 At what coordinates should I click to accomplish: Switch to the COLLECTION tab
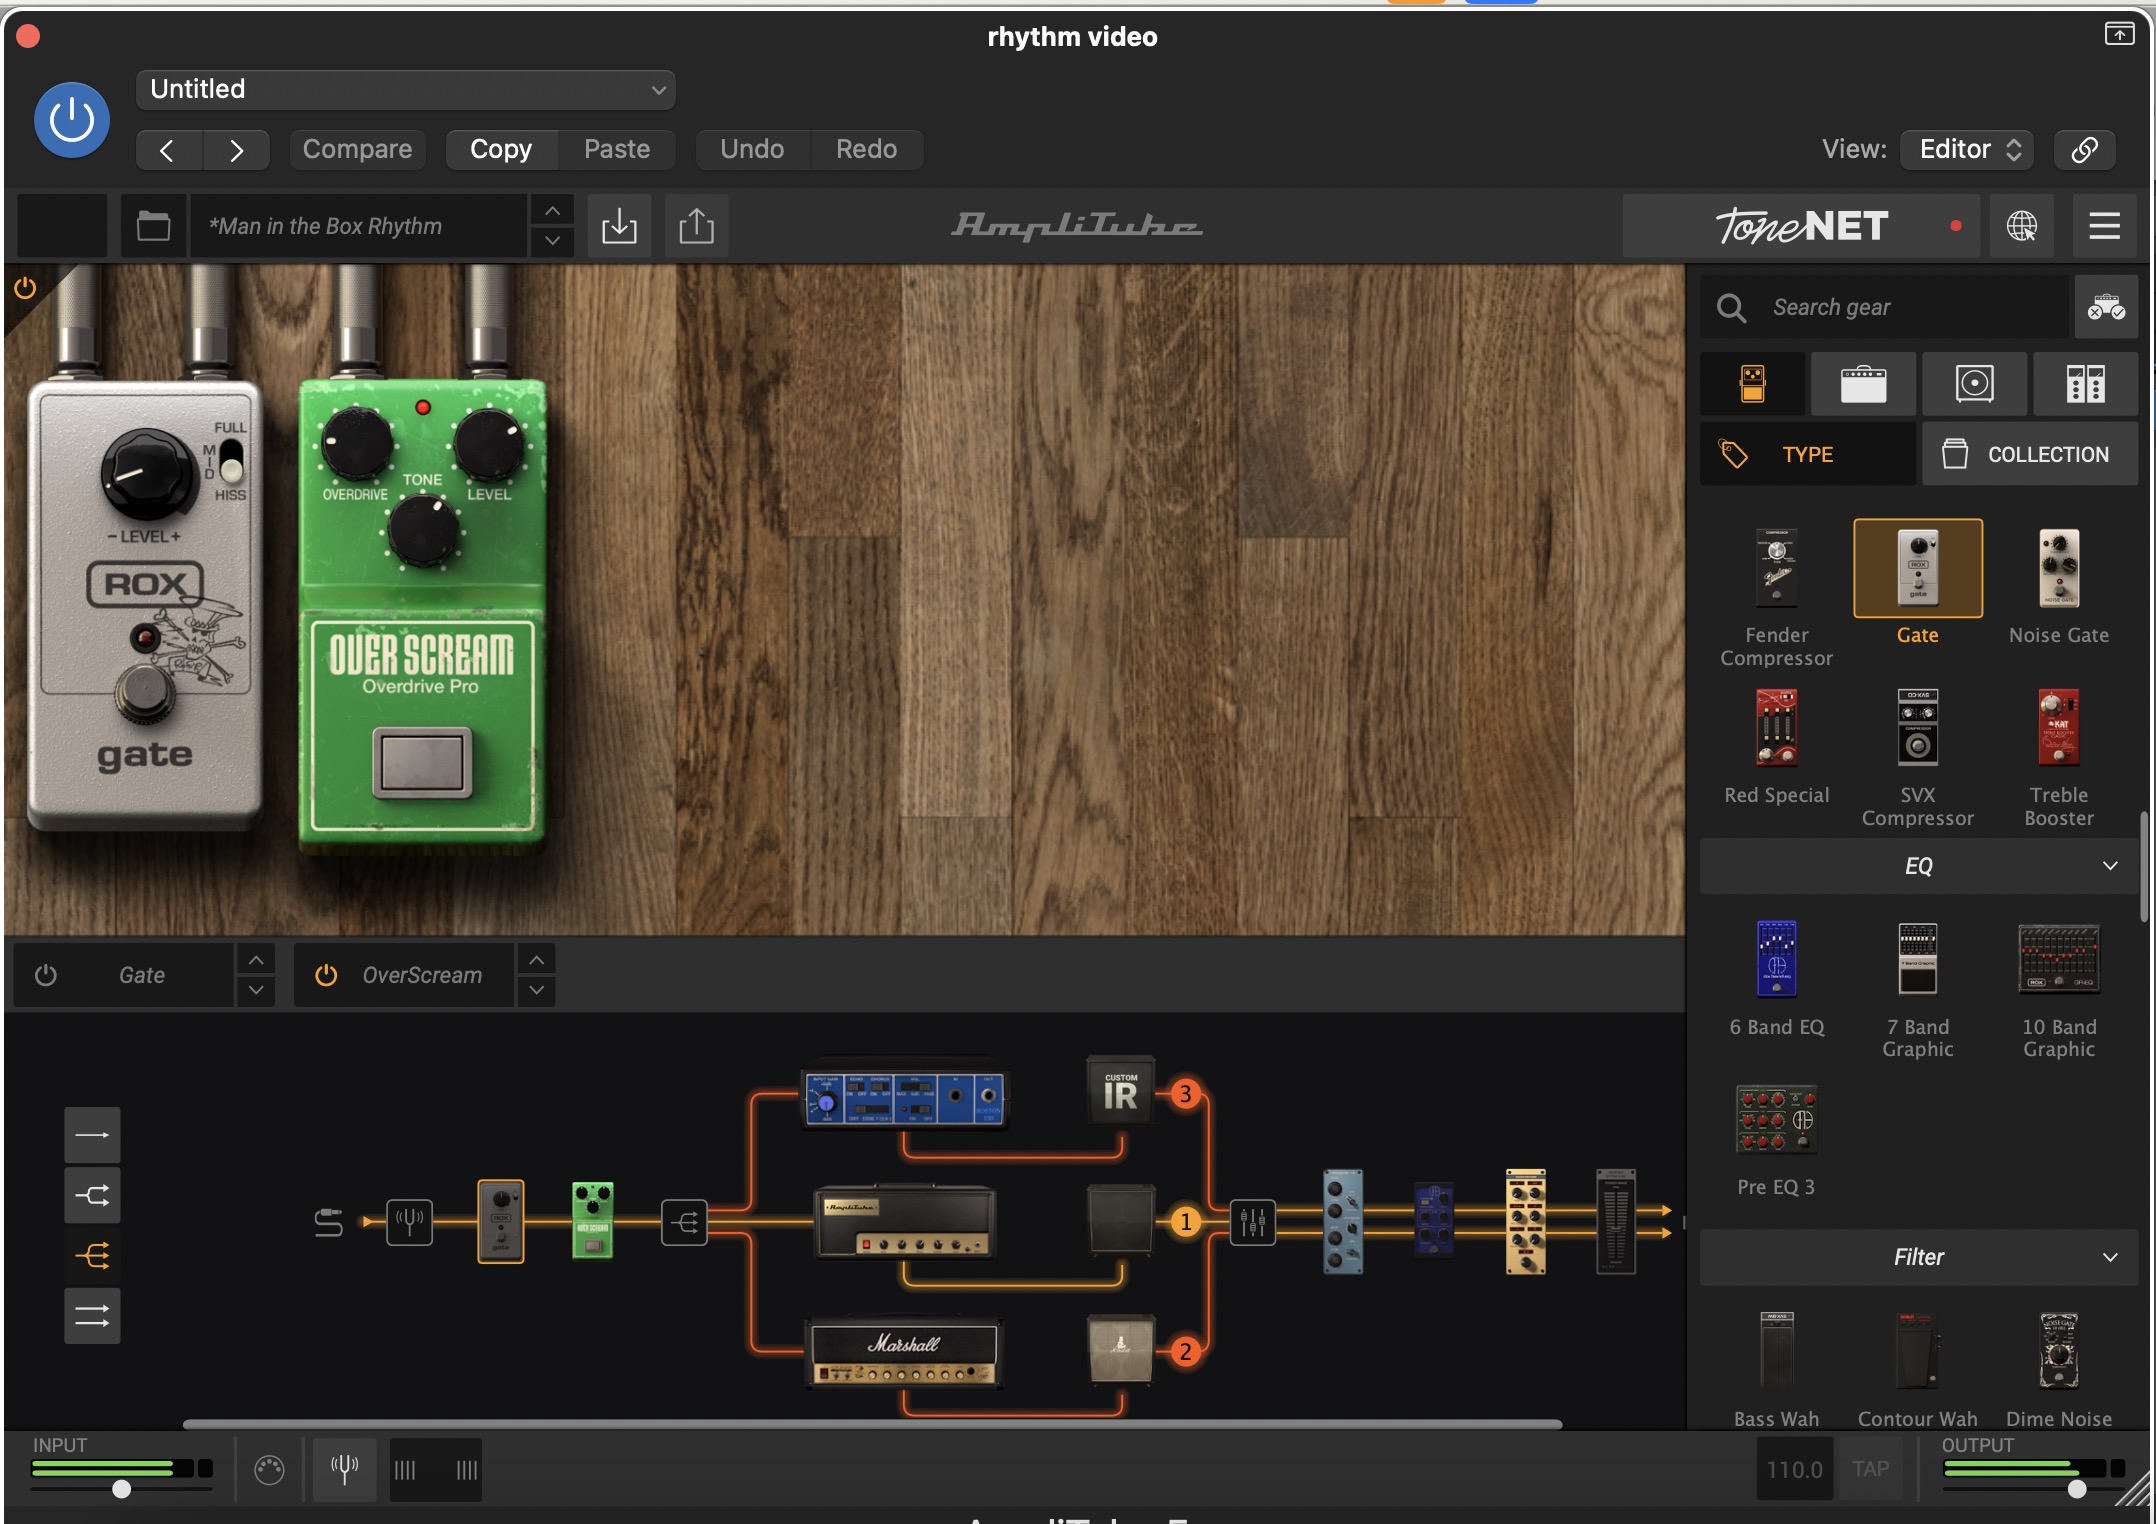2029,454
